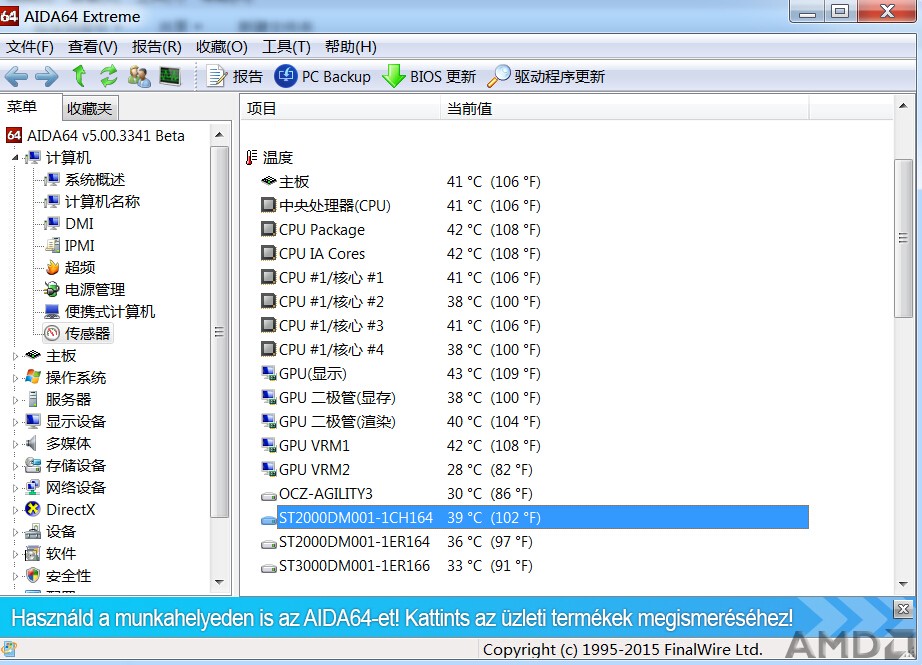
Task: Open the 帮助(H) menu
Action: tap(350, 46)
